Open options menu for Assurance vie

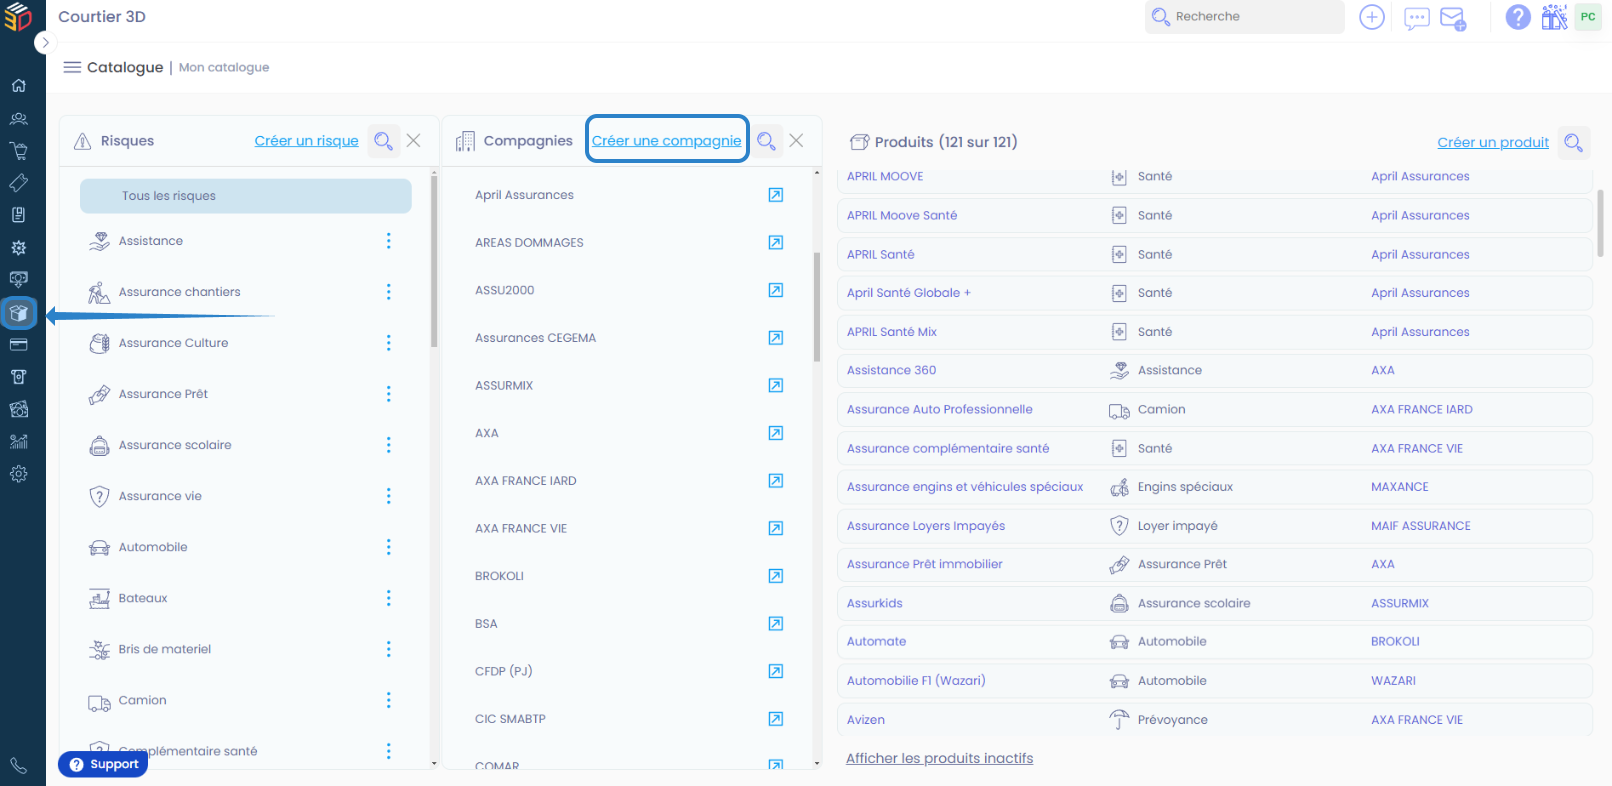point(389,496)
